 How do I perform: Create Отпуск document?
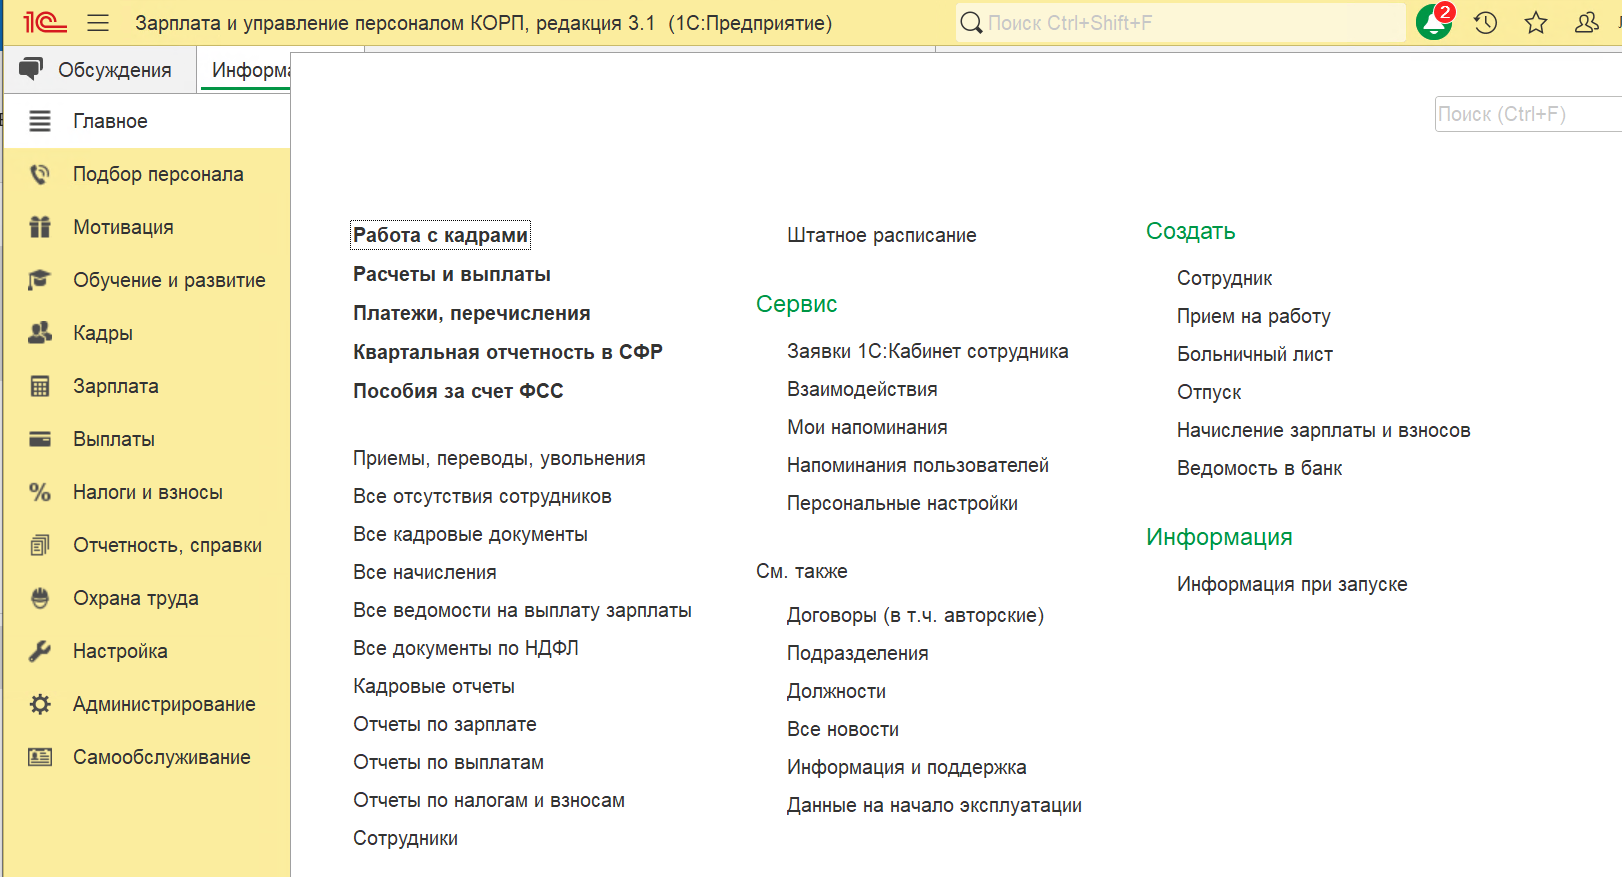point(1209,392)
